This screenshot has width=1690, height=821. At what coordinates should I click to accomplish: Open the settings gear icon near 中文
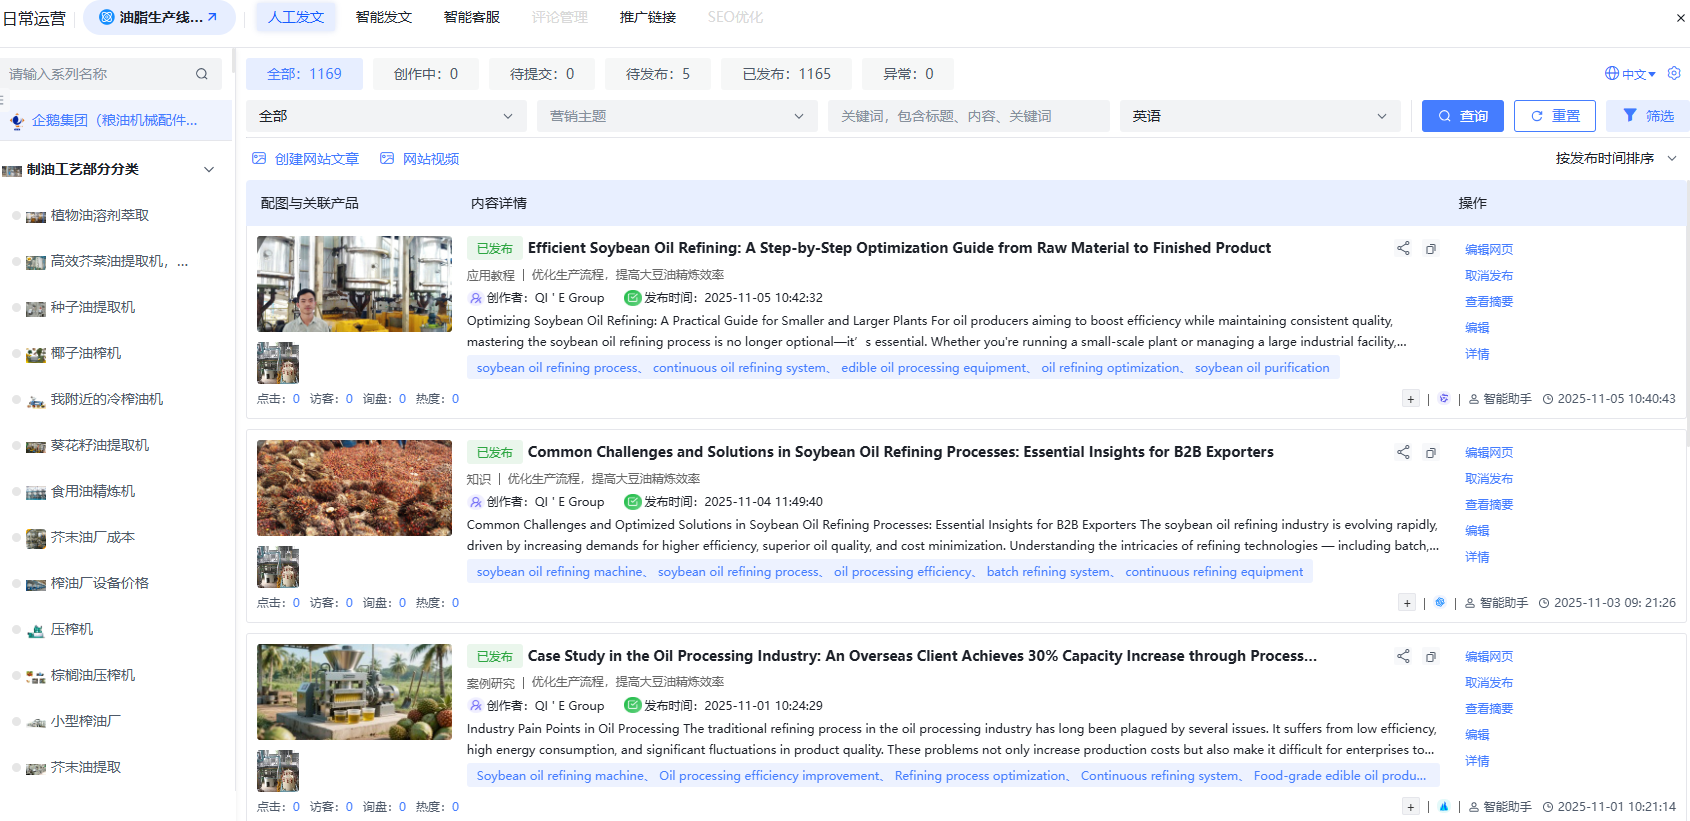coord(1674,73)
